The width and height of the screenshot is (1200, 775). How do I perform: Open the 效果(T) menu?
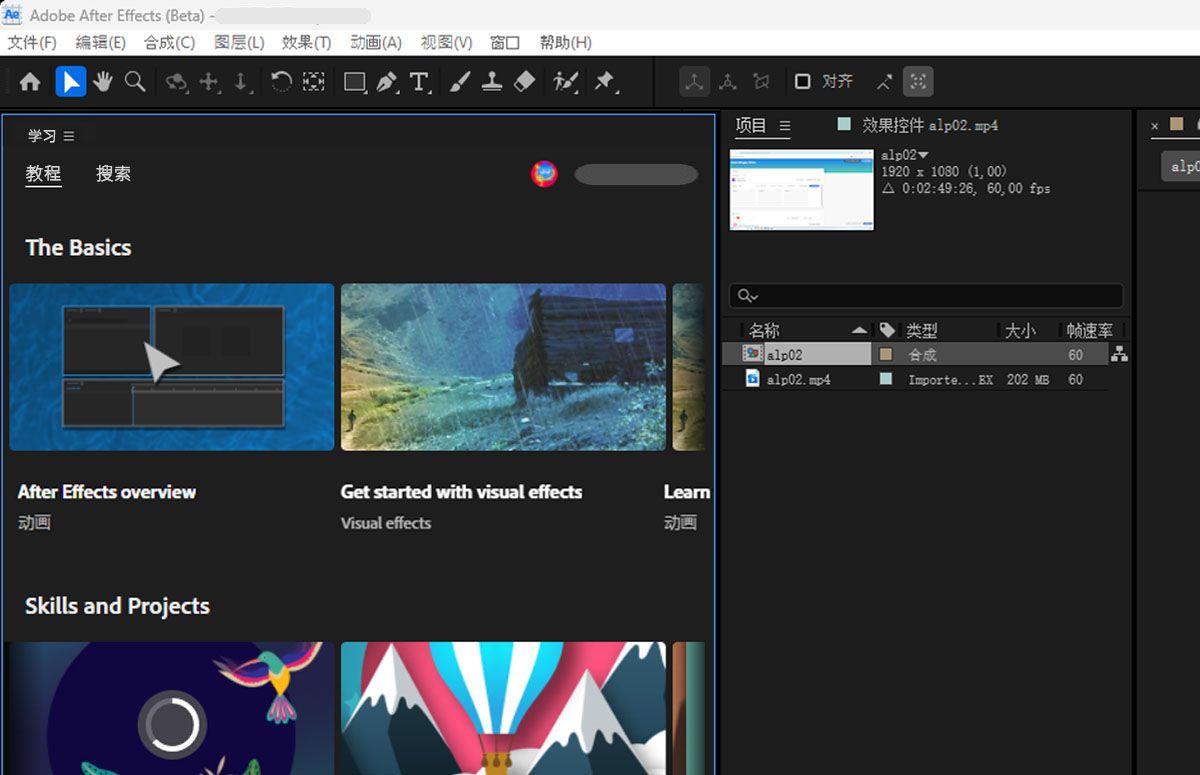[x=306, y=42]
